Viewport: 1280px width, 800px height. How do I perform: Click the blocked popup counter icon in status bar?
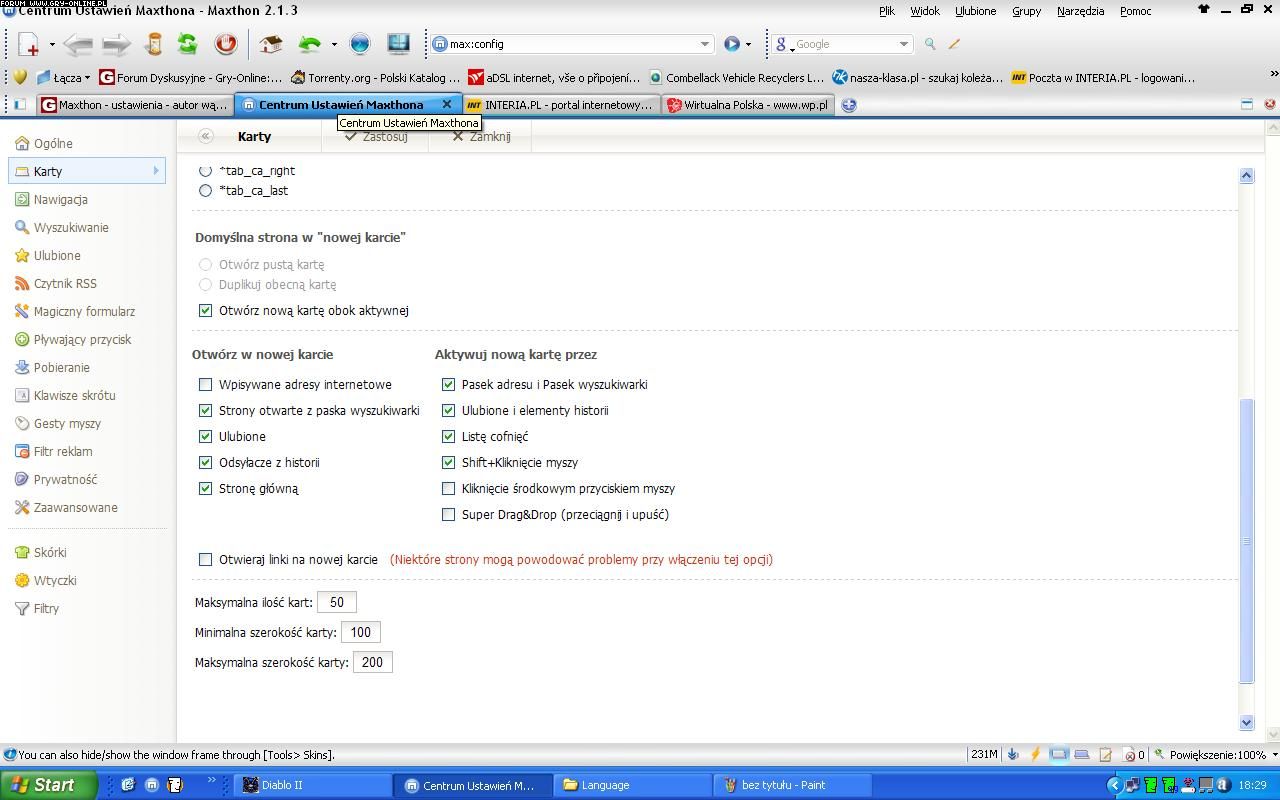click(x=1134, y=755)
